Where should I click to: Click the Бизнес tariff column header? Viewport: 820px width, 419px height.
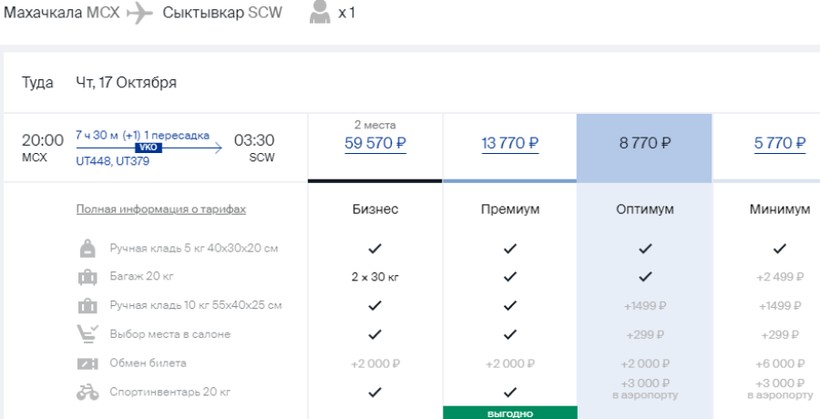[x=375, y=210]
